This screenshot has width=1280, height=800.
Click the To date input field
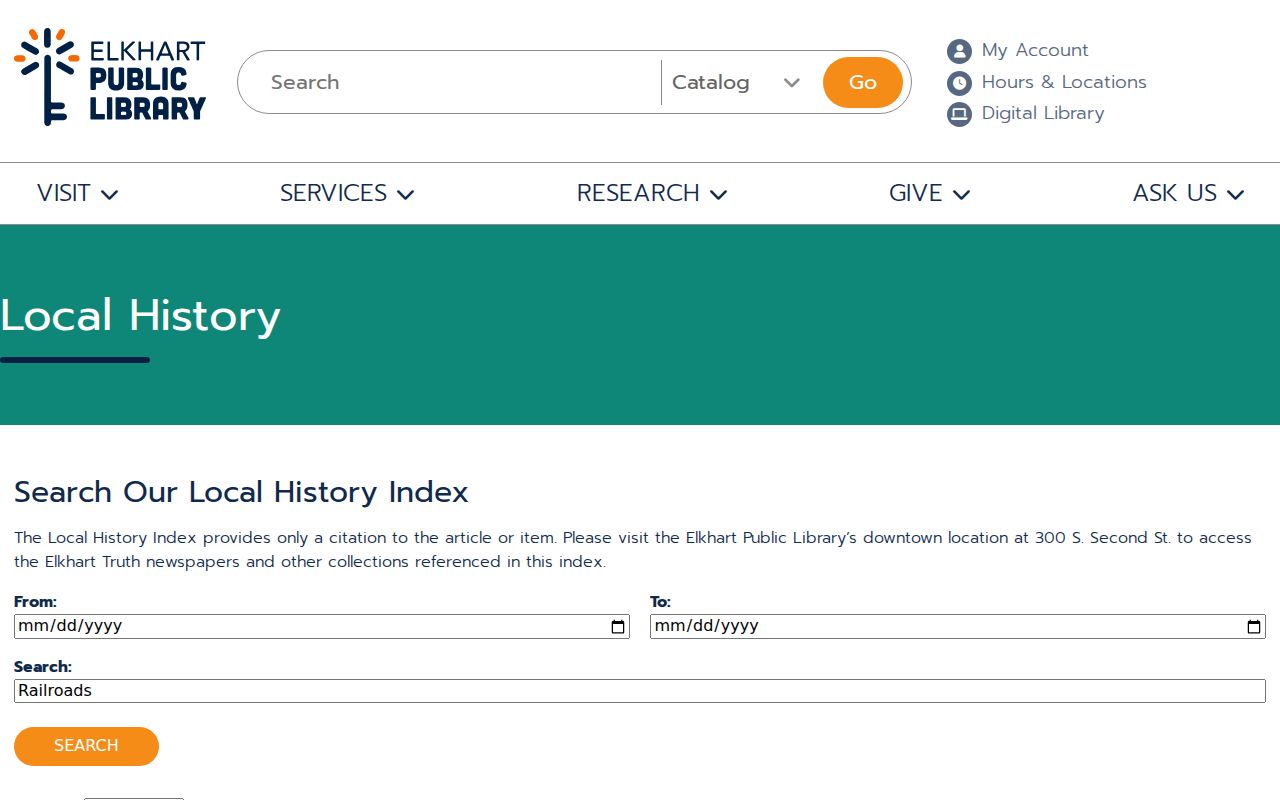958,627
